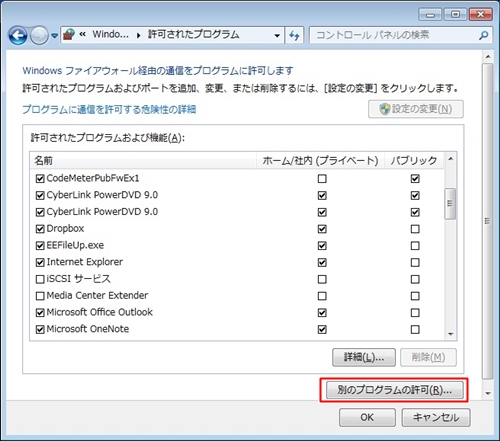Sort by the 名前 column header
This screenshot has width=500, height=441.
tap(143, 161)
